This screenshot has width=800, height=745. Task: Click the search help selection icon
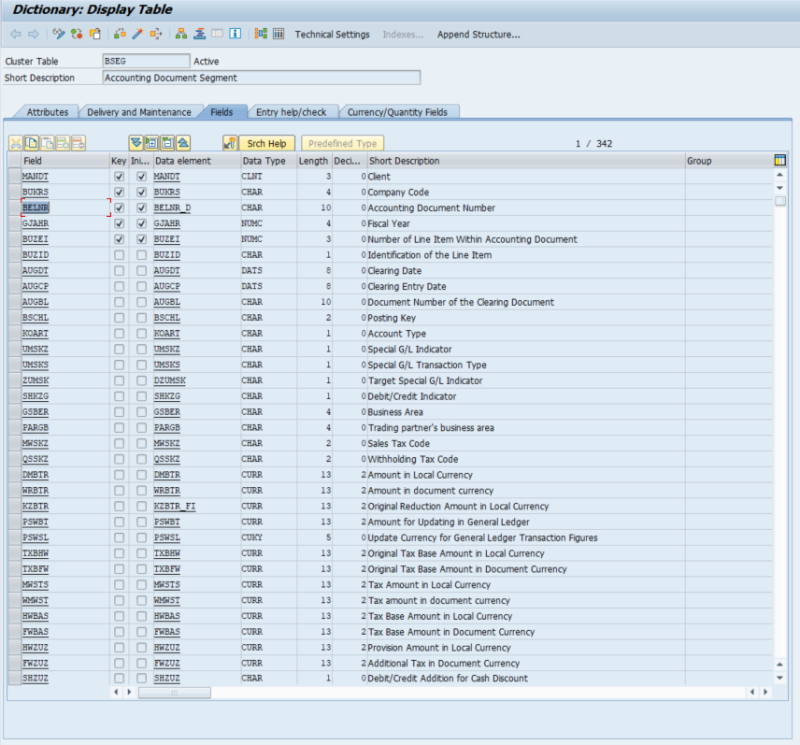tap(228, 141)
